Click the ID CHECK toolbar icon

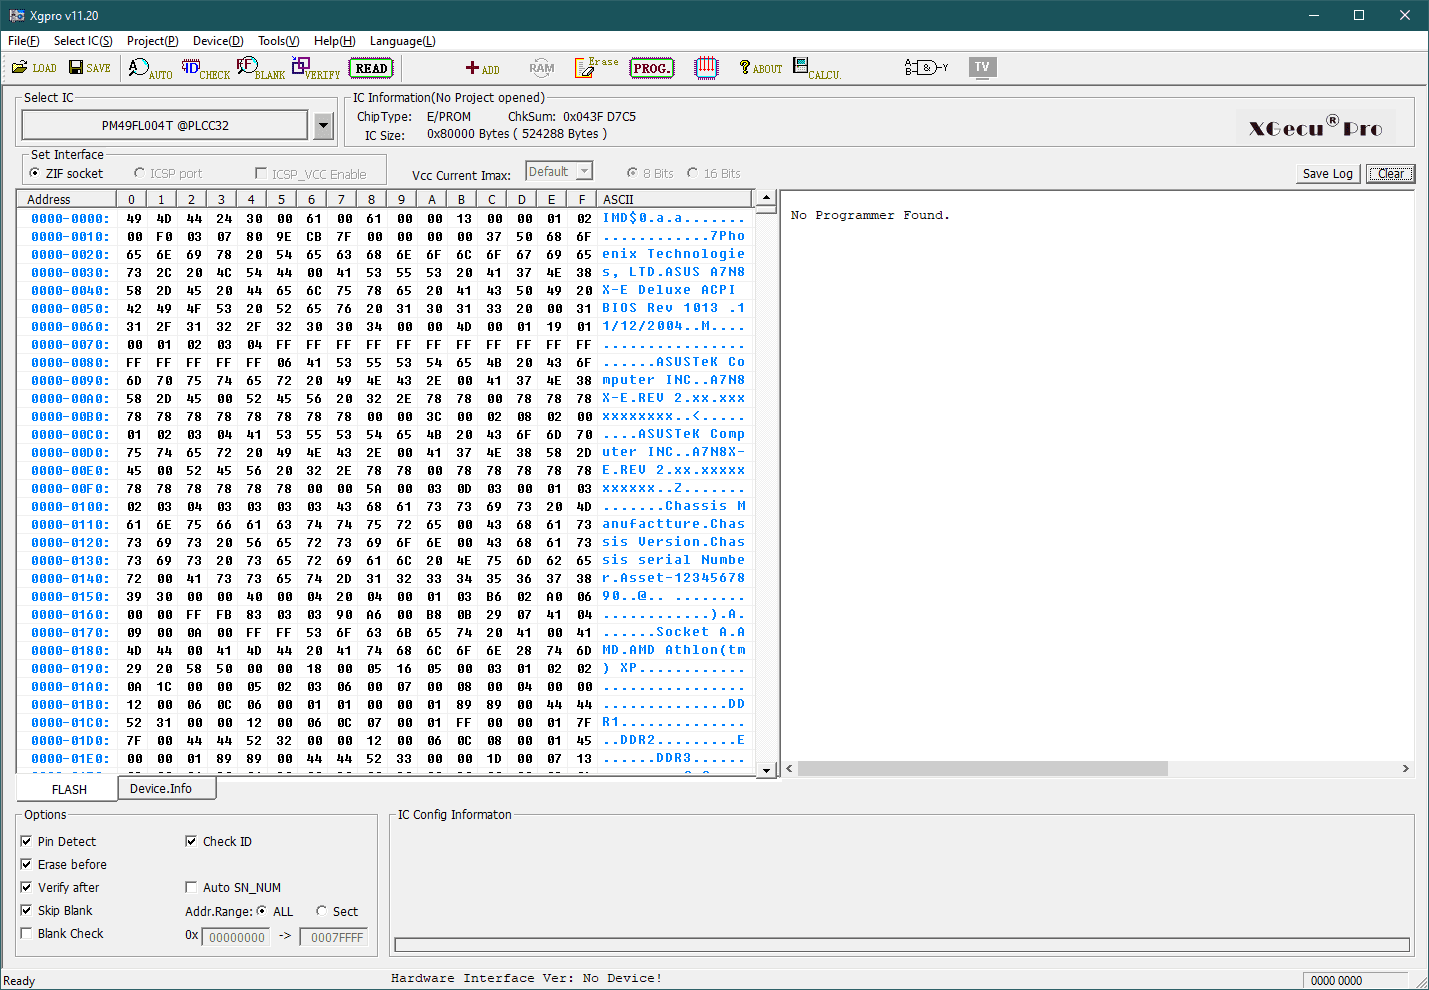pyautogui.click(x=205, y=68)
